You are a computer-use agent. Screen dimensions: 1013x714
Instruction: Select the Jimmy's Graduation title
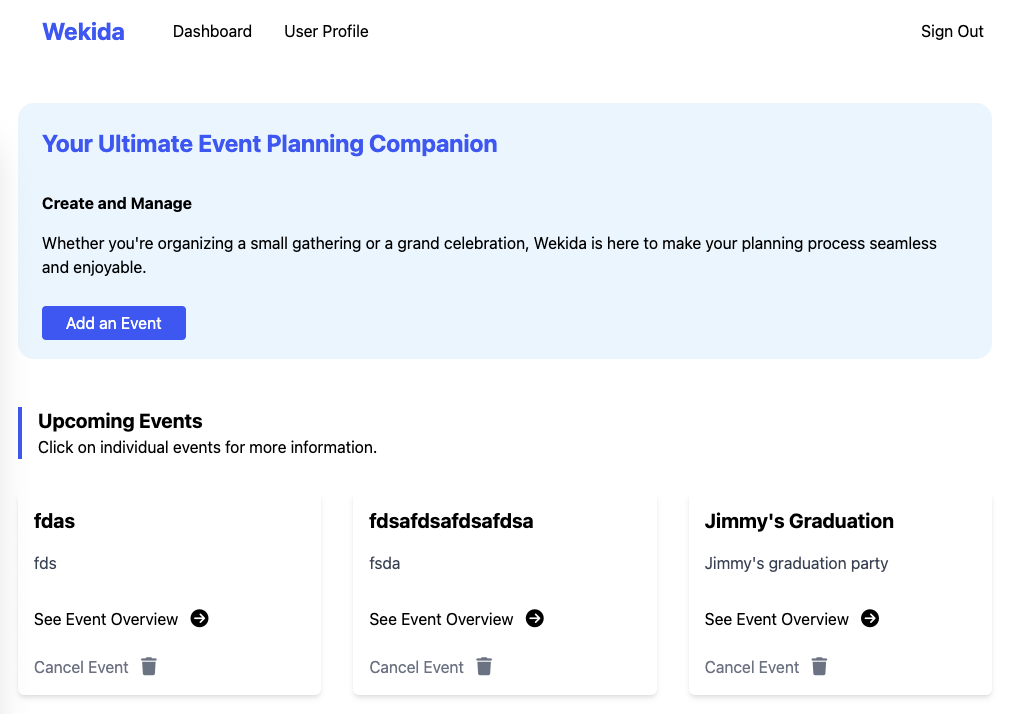point(799,521)
